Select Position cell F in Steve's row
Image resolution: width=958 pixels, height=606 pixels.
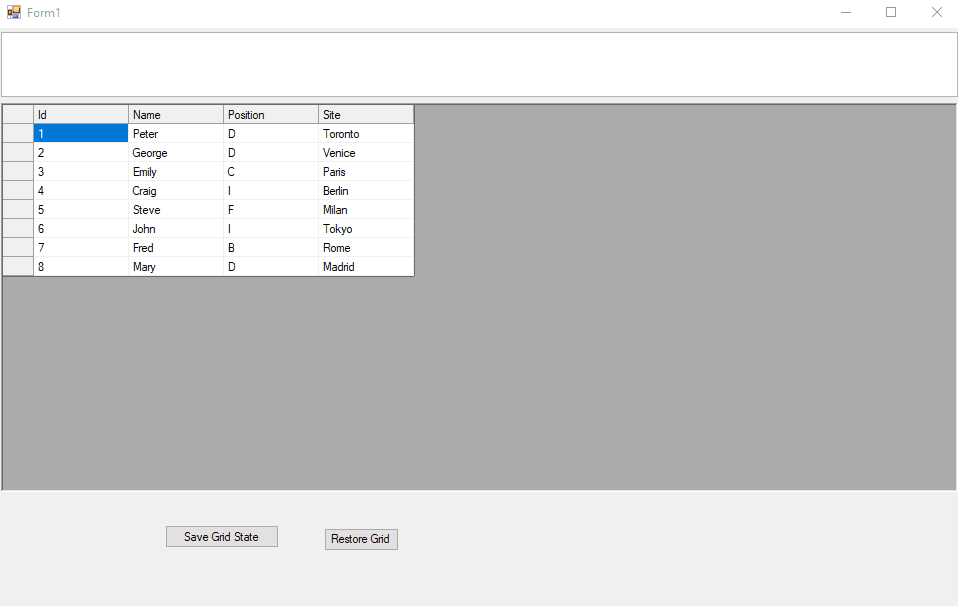tap(271, 209)
